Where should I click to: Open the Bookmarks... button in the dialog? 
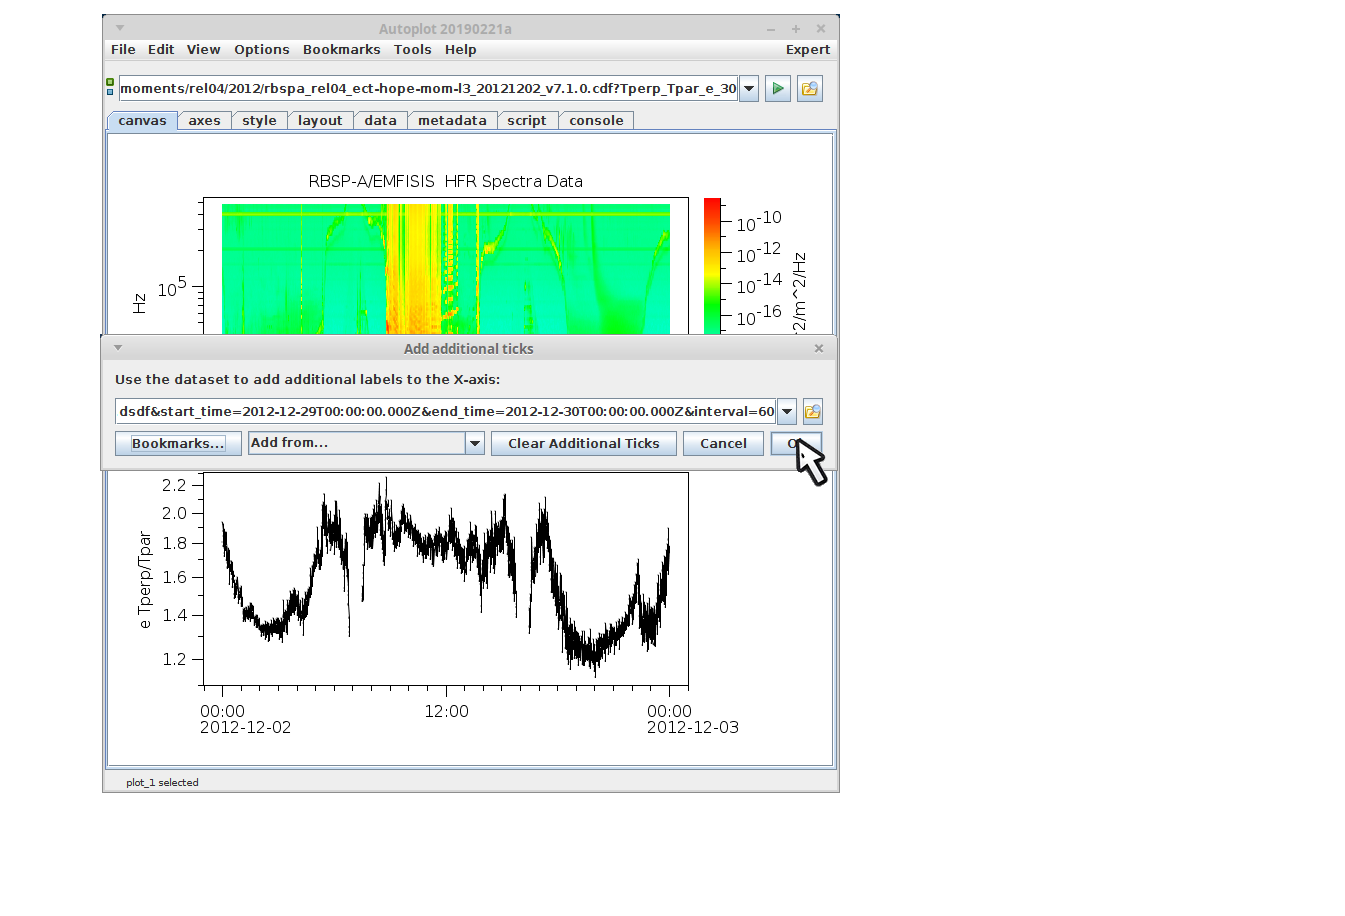tap(178, 443)
